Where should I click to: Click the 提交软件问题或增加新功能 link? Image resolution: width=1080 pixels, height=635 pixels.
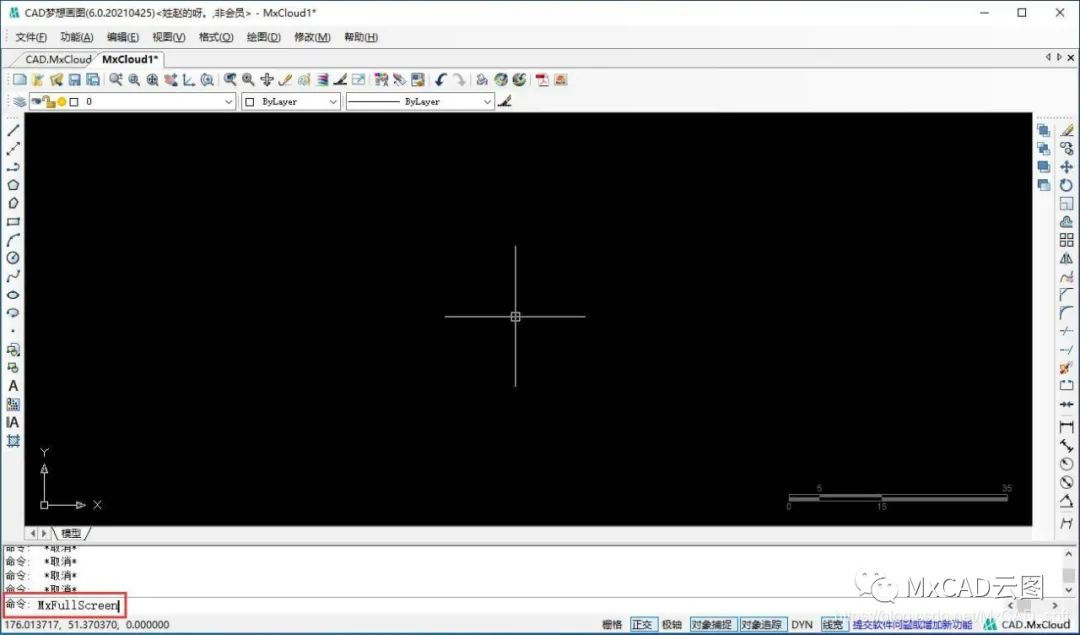912,625
